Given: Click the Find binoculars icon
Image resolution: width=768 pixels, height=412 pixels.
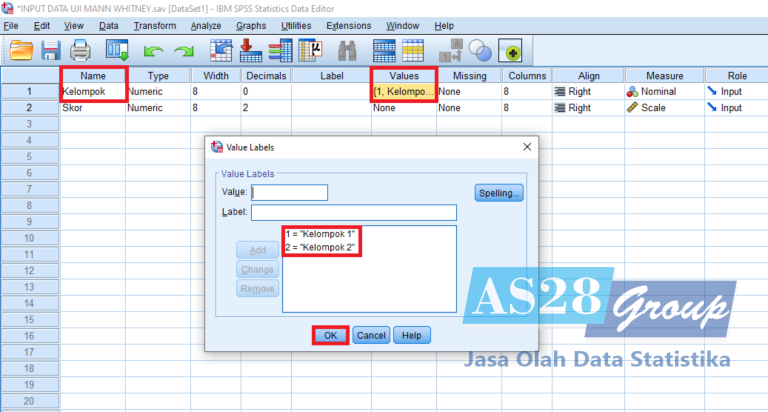Looking at the screenshot, I should (x=348, y=50).
